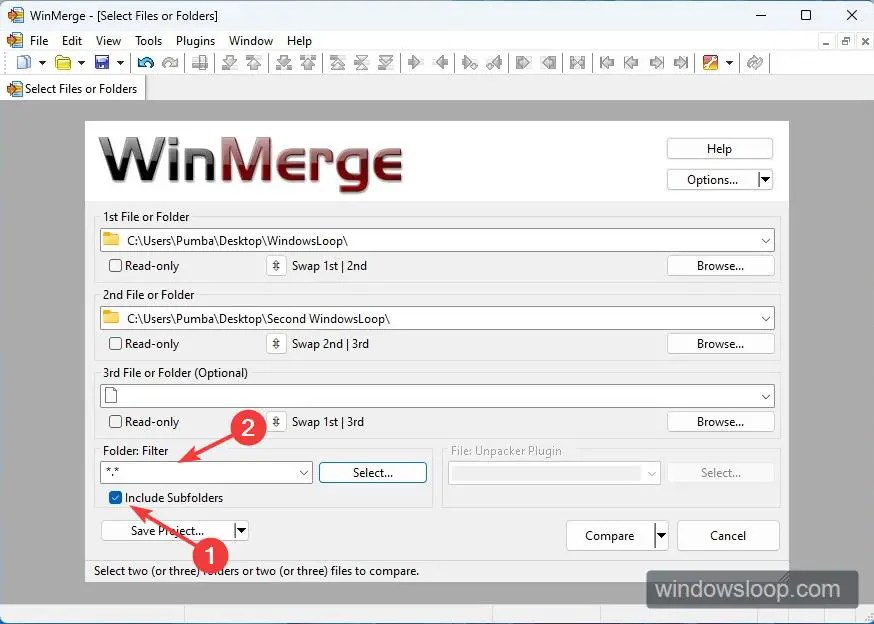
Task: Click the Save Project... button
Action: coord(167,531)
